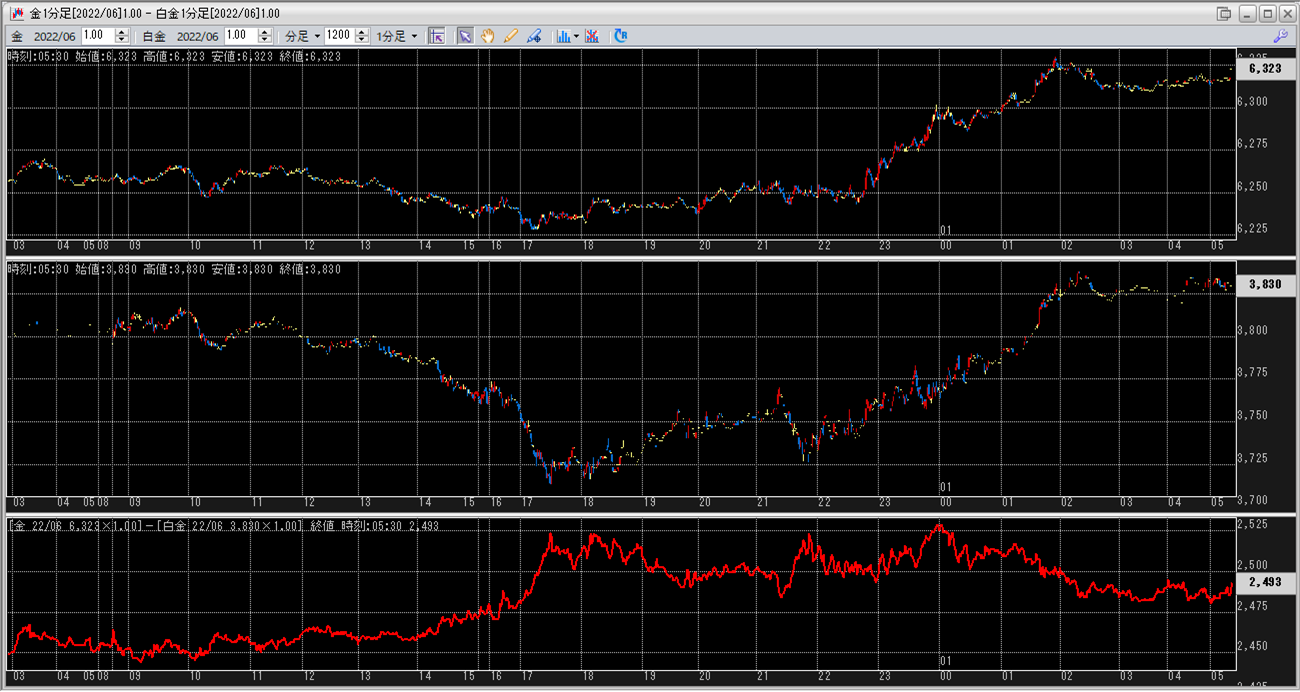Toggle the crosshair scale button in toolbar
This screenshot has height=692, width=1300.
(x=437, y=36)
